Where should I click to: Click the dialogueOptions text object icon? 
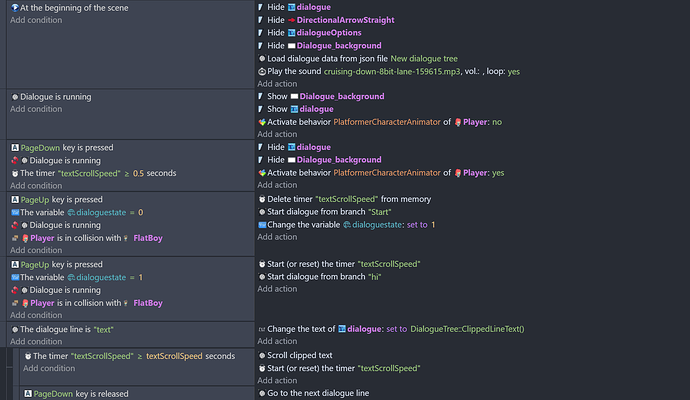point(292,33)
